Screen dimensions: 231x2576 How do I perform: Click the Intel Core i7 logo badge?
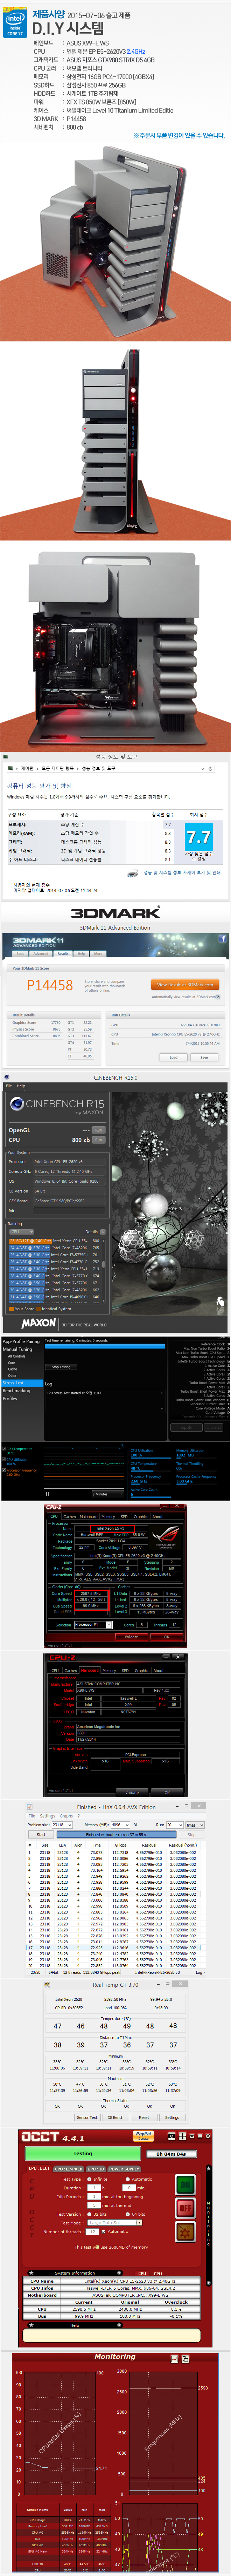pos(15,24)
